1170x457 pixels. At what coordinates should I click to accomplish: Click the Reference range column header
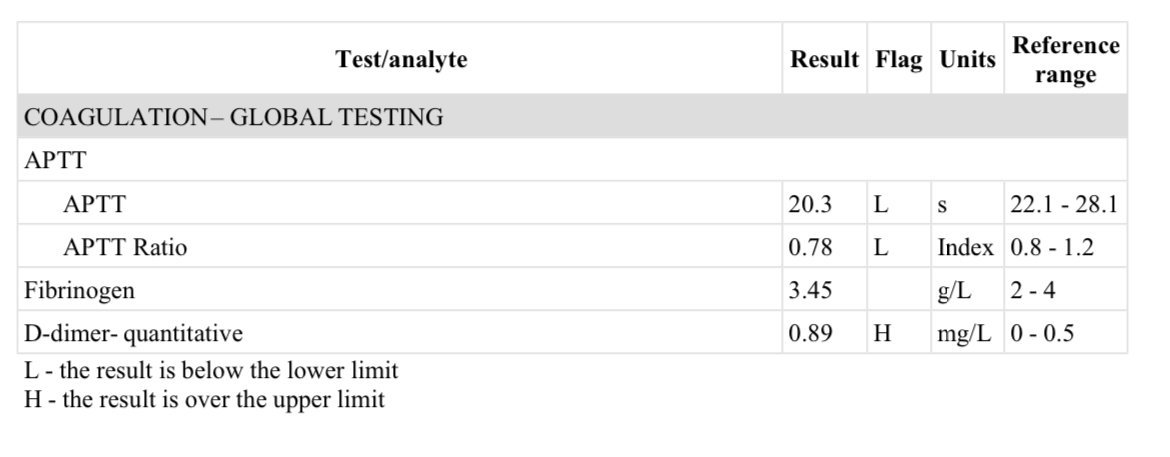click(1065, 60)
